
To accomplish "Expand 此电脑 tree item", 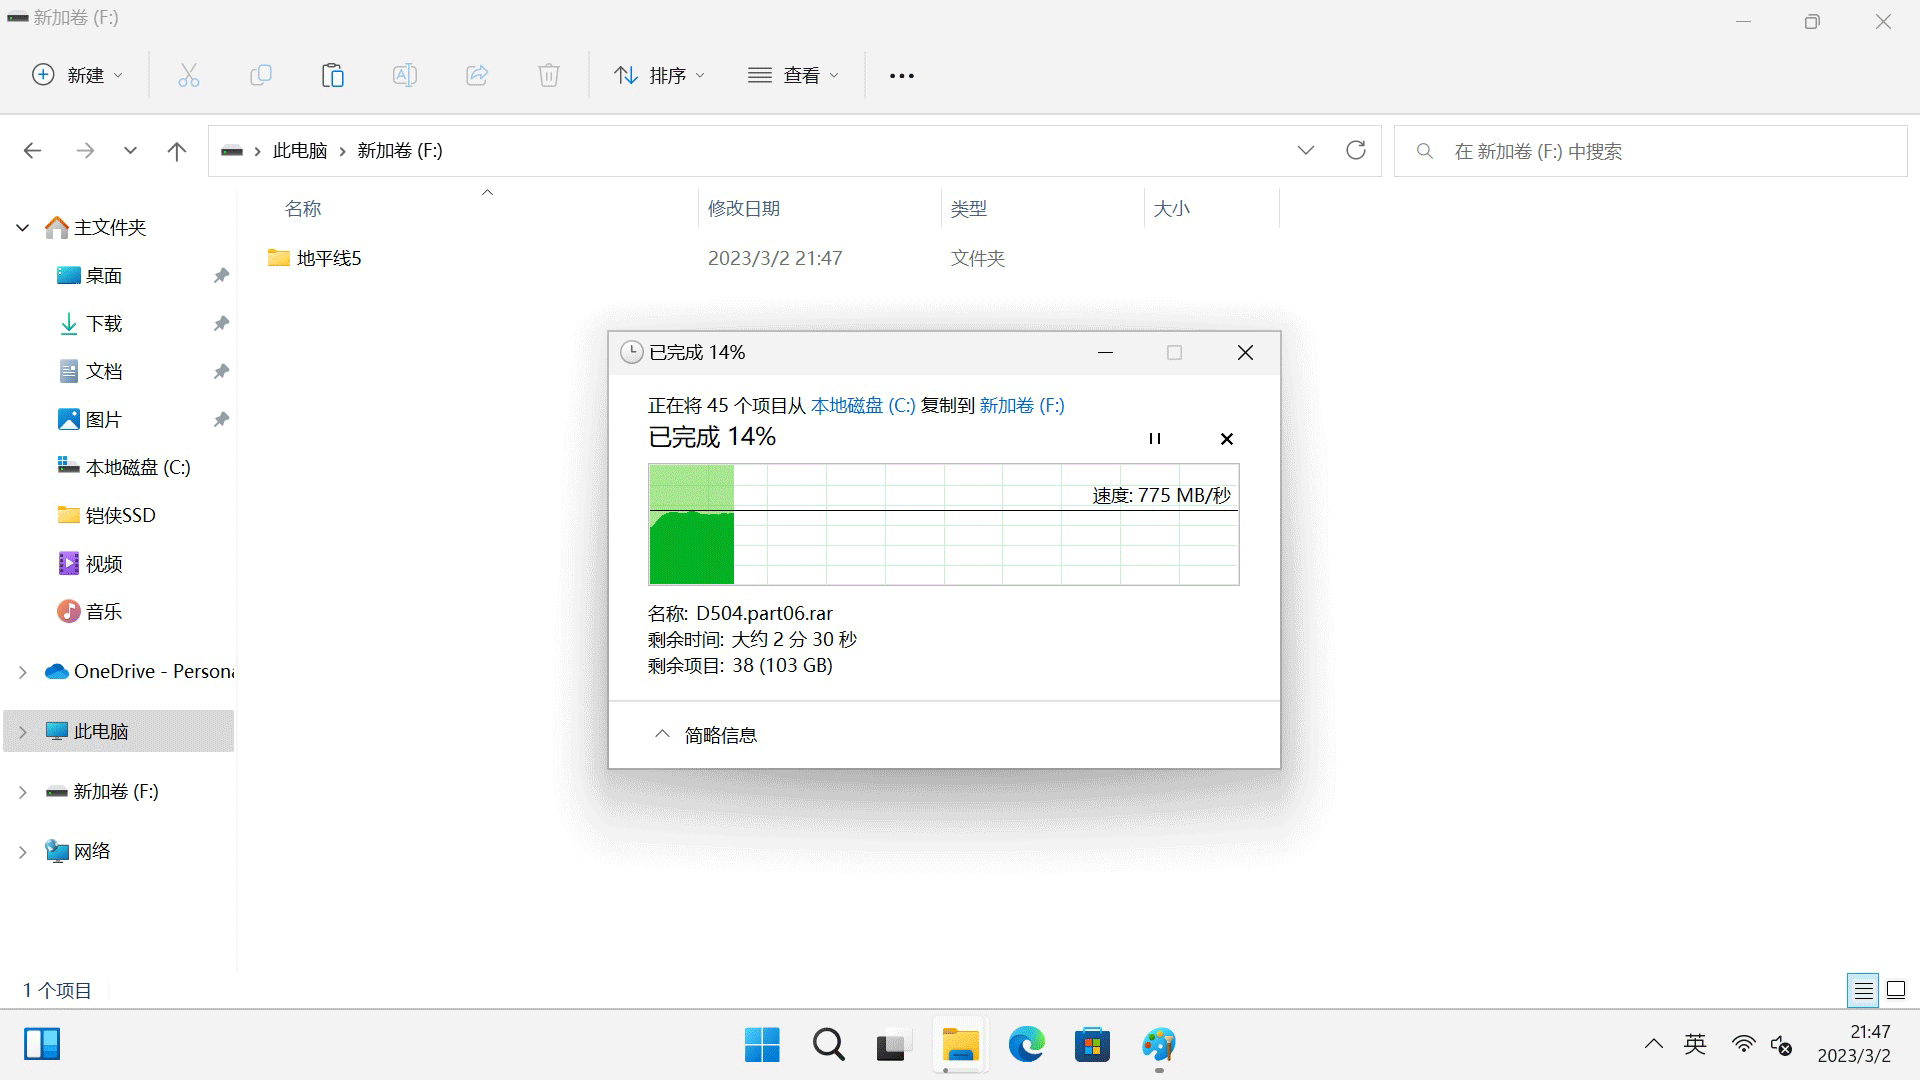I will (21, 731).
